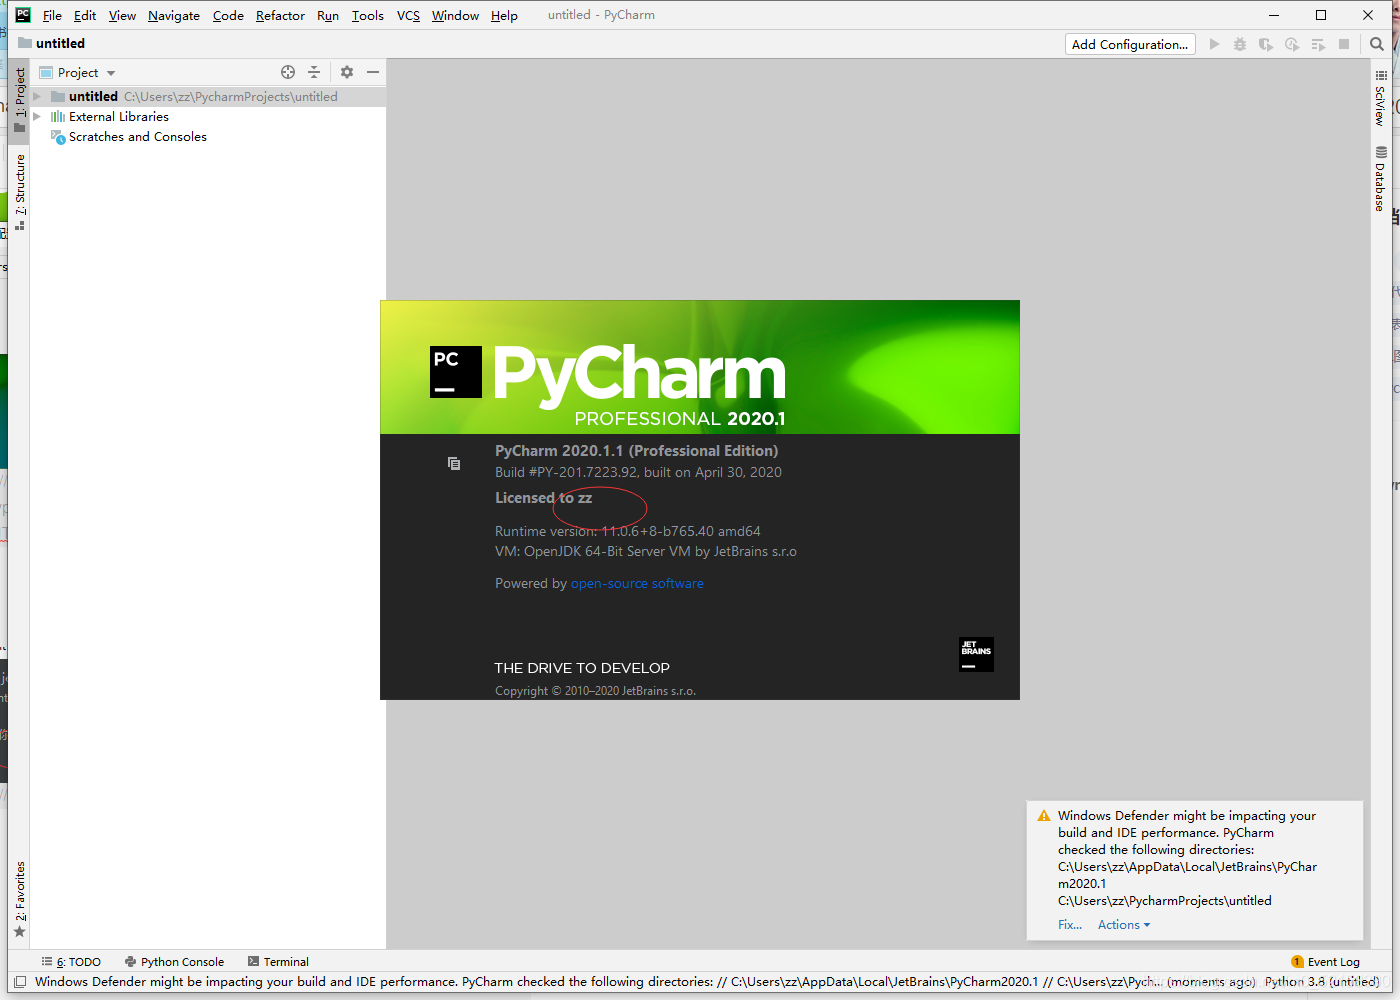Image resolution: width=1400 pixels, height=1000 pixels.
Task: Open the Actions dropdown in notification
Action: click(1124, 925)
